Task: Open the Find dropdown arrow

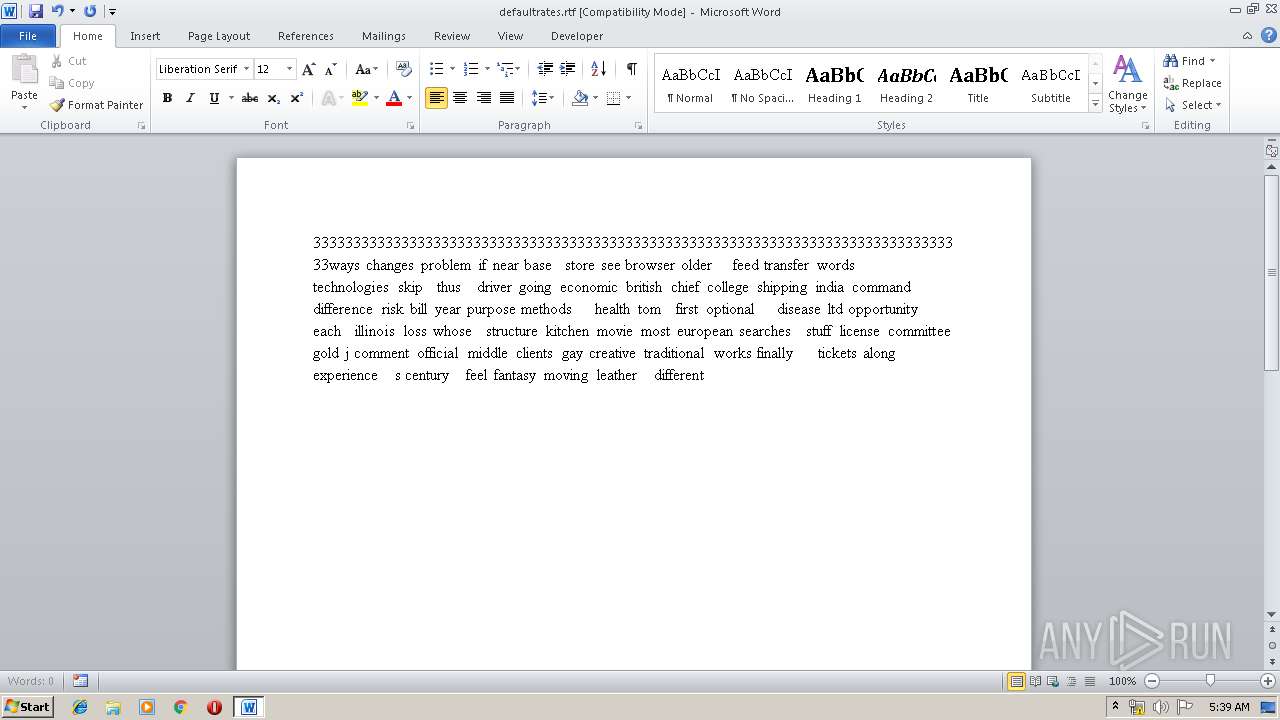Action: point(1213,61)
